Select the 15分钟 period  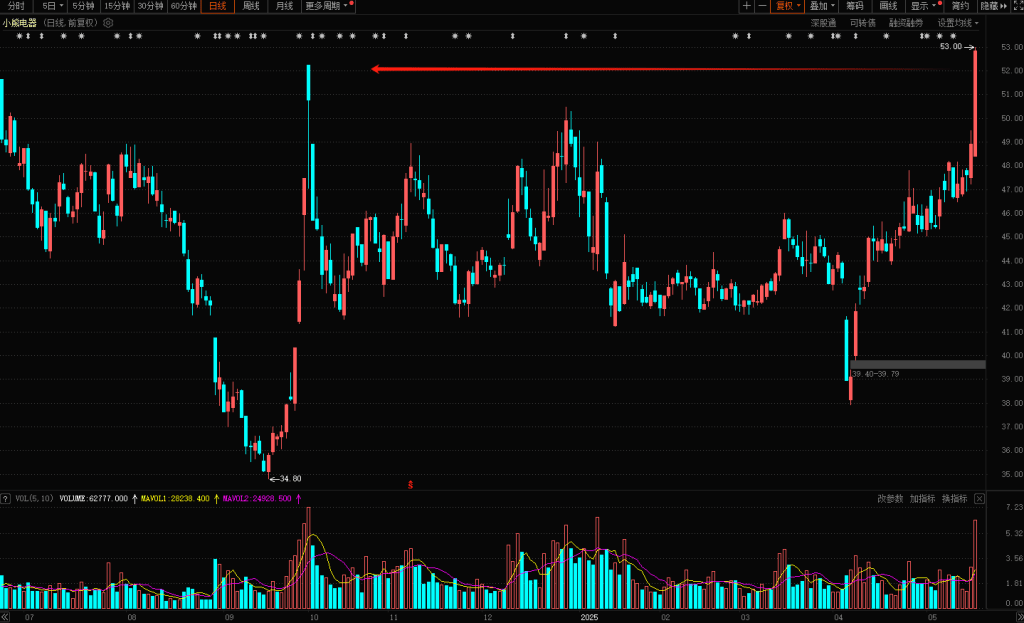(117, 6)
